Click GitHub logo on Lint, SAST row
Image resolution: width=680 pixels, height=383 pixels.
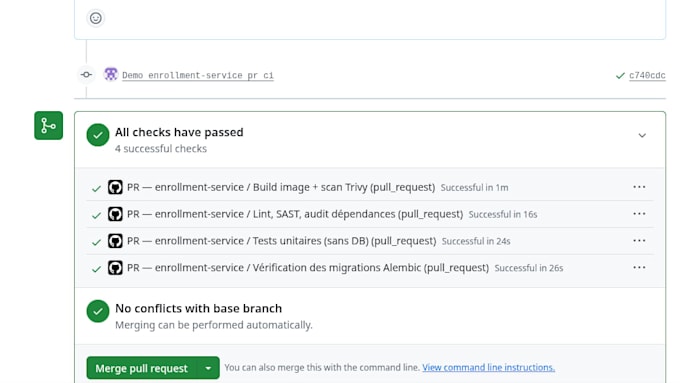[115, 214]
